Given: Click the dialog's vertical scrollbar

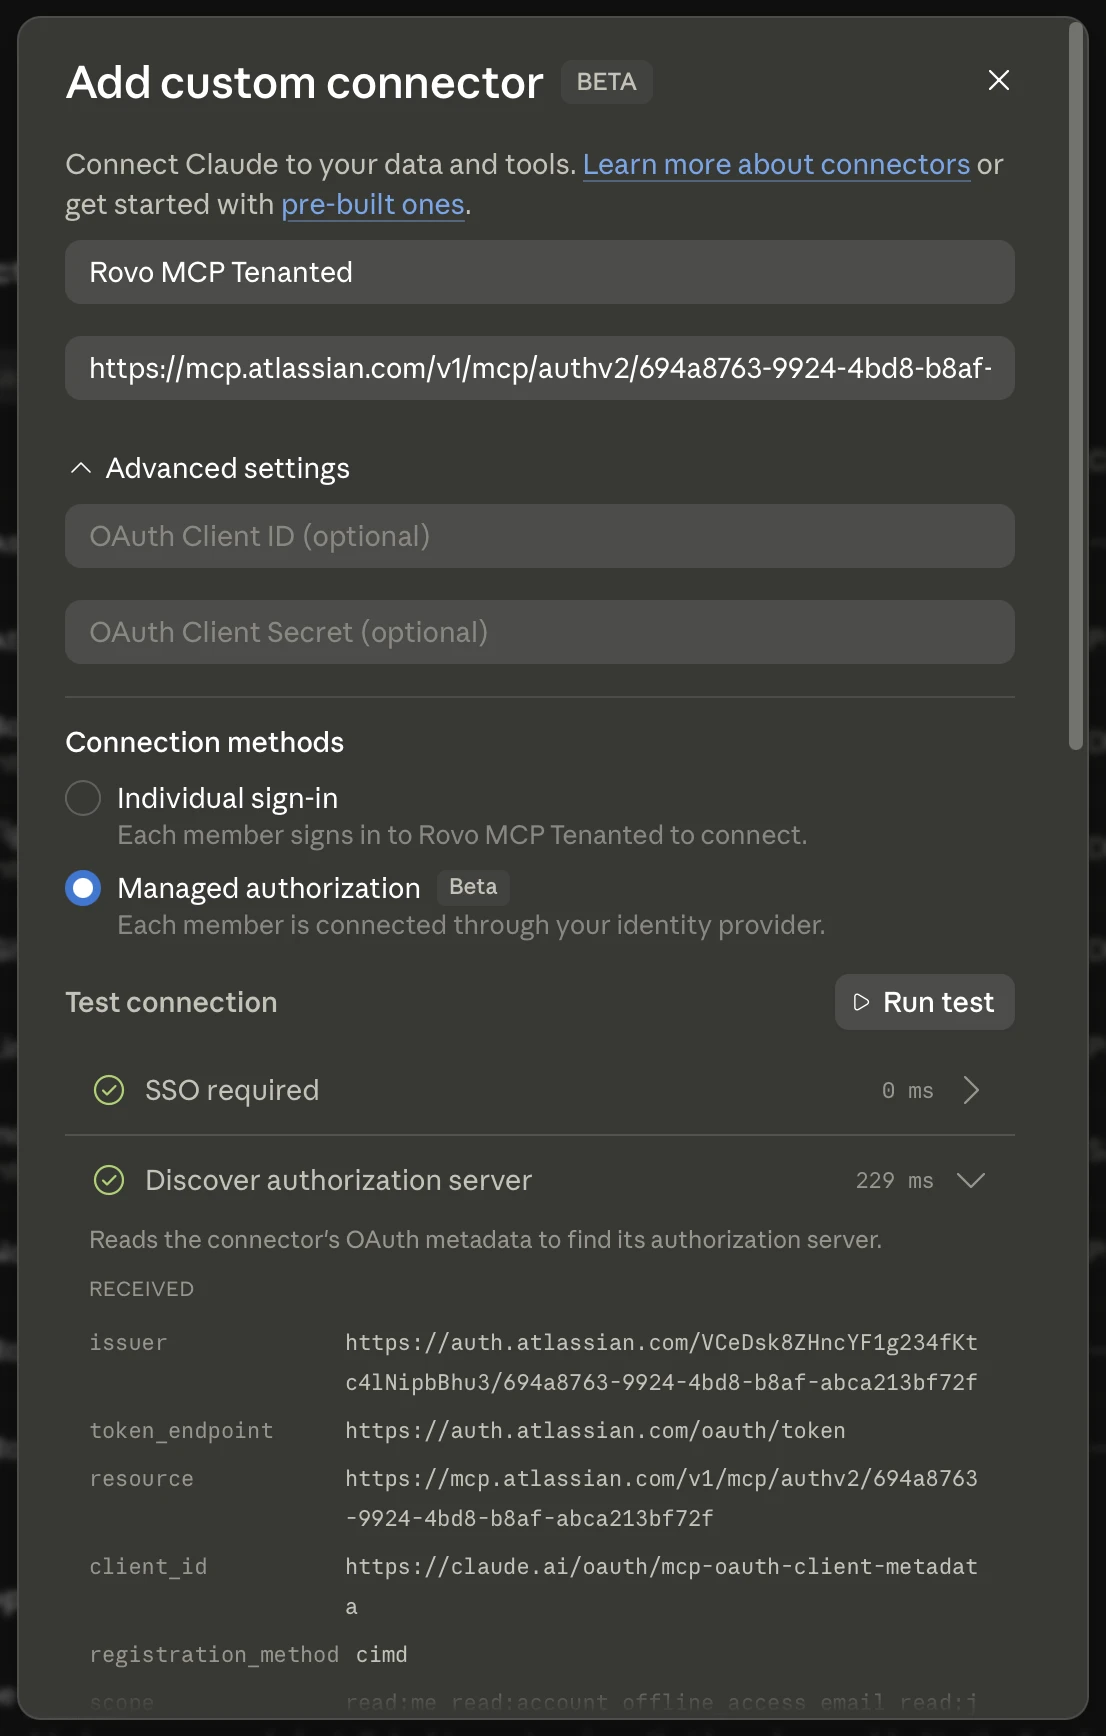Looking at the screenshot, I should tap(1076, 386).
